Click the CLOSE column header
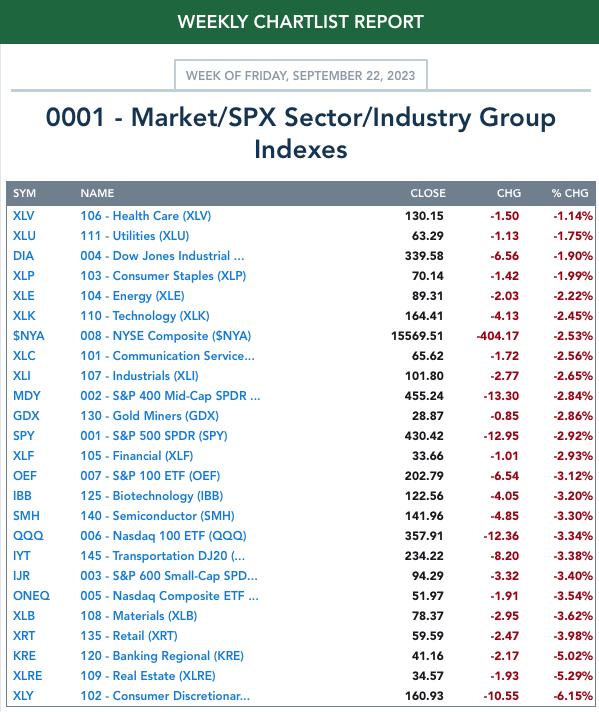This screenshot has width=599, height=712. 428,193
